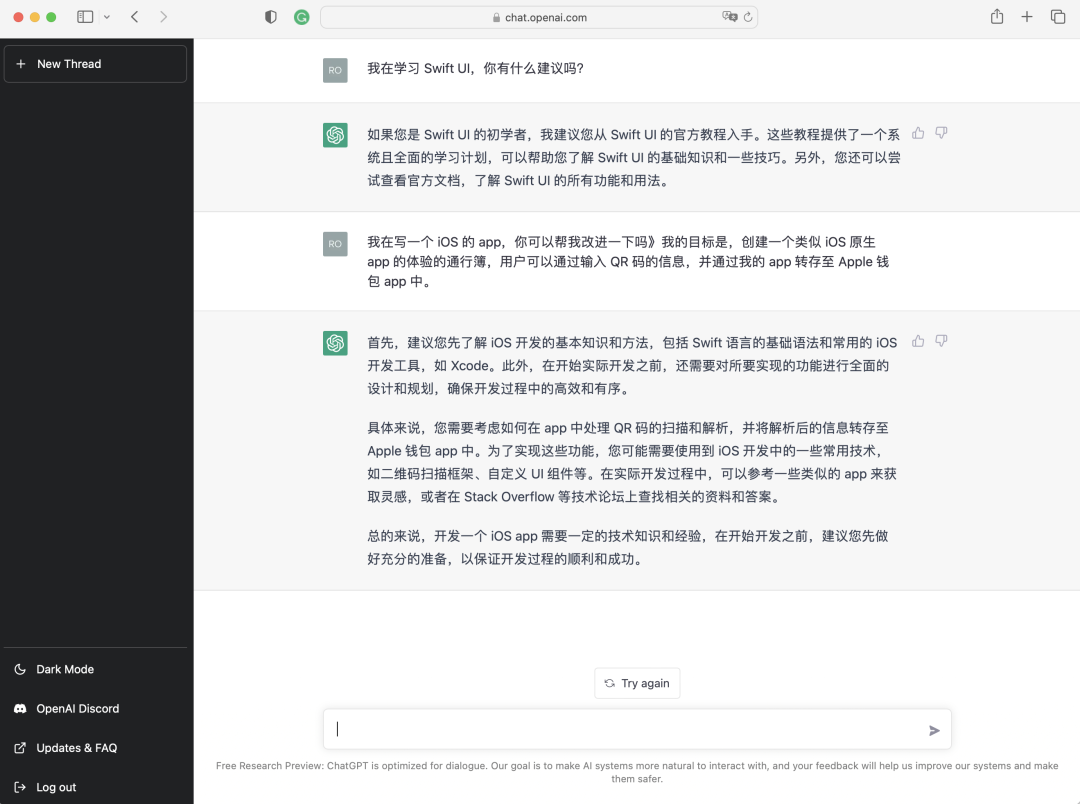Thumbs up the second ChatGPT response
The width and height of the screenshot is (1080, 804).
coord(918,341)
